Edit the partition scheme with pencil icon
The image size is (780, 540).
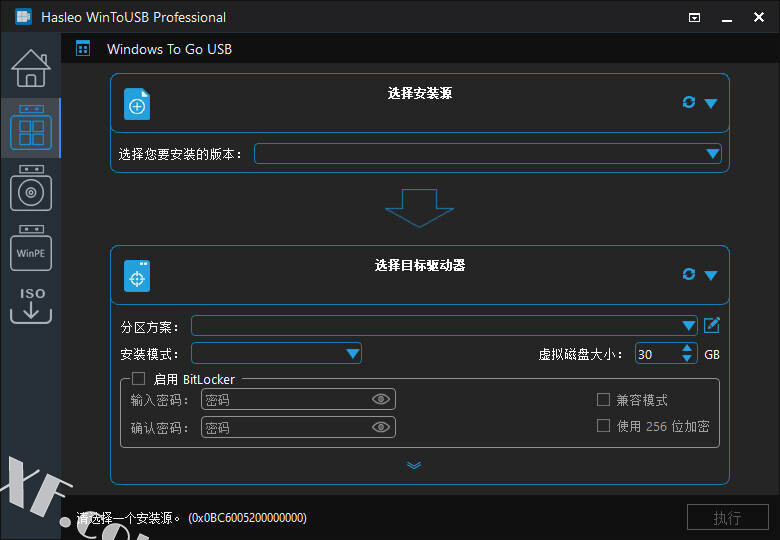point(712,325)
